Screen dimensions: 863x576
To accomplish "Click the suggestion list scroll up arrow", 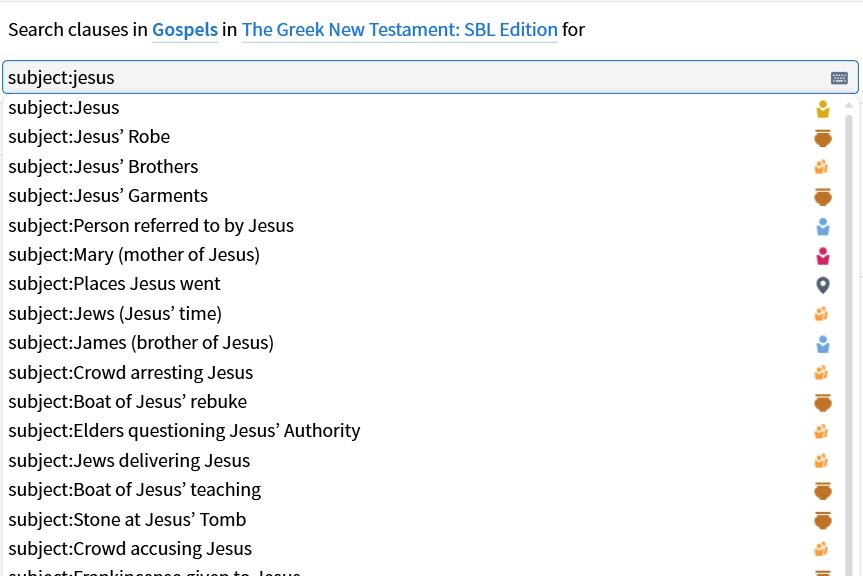I will [849, 105].
